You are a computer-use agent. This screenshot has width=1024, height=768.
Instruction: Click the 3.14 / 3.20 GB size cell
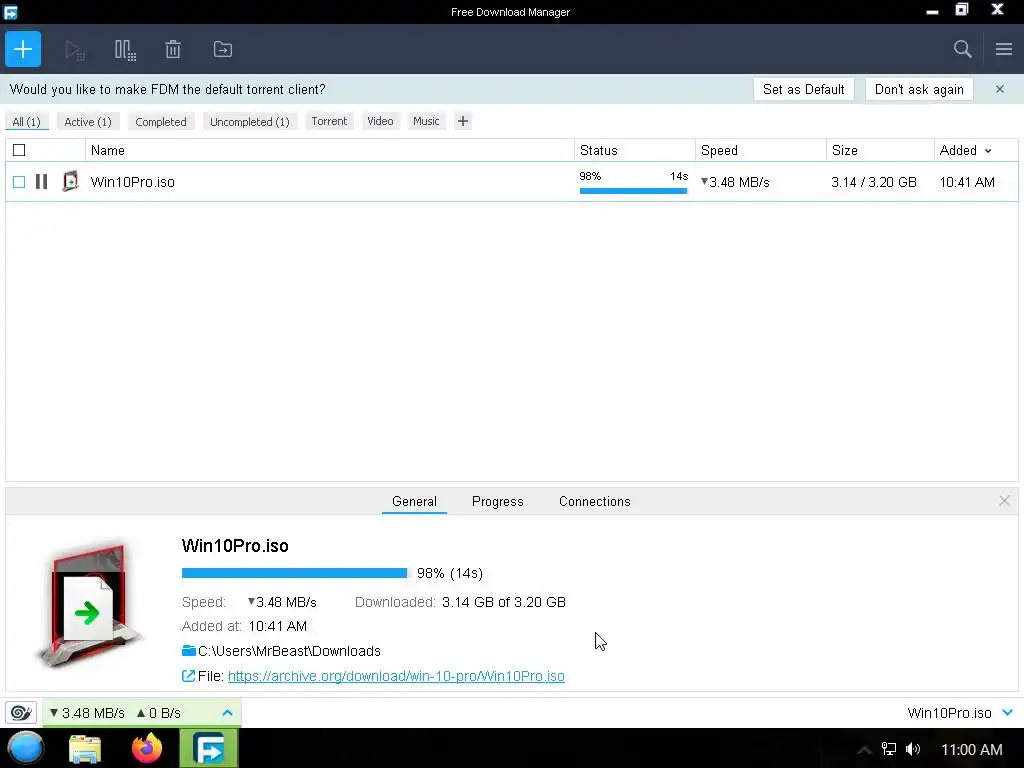(x=874, y=182)
